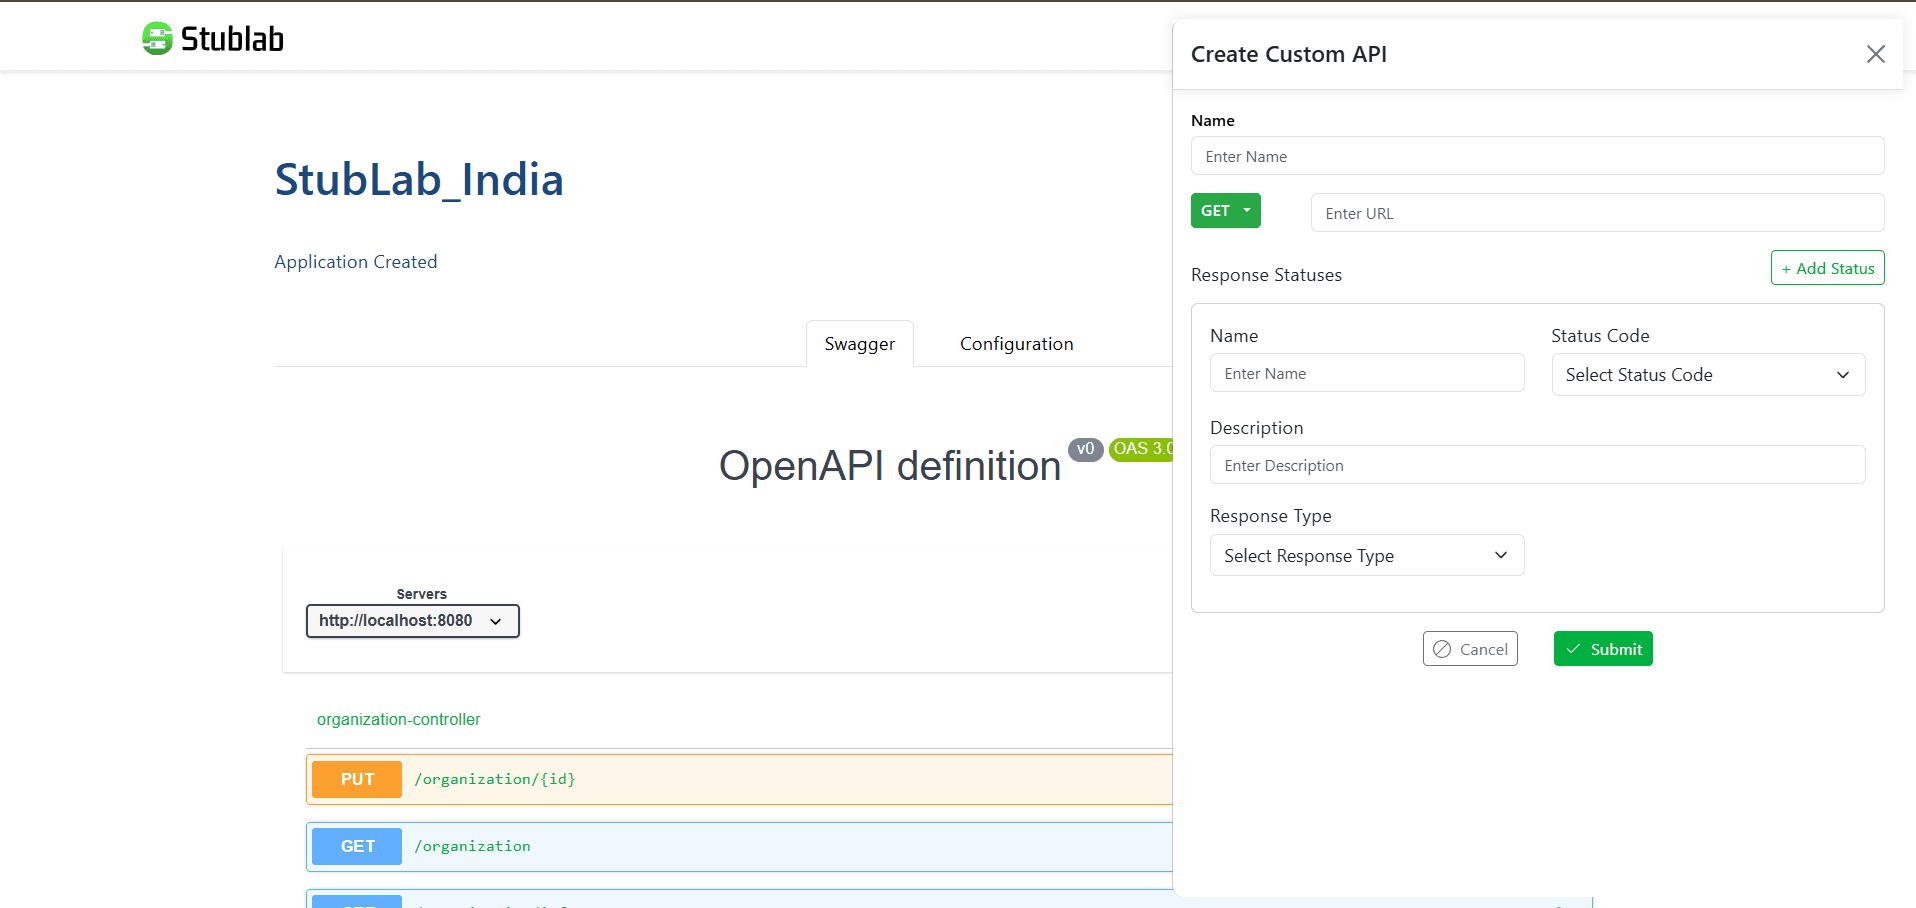Click the Stublab logo icon

157,38
